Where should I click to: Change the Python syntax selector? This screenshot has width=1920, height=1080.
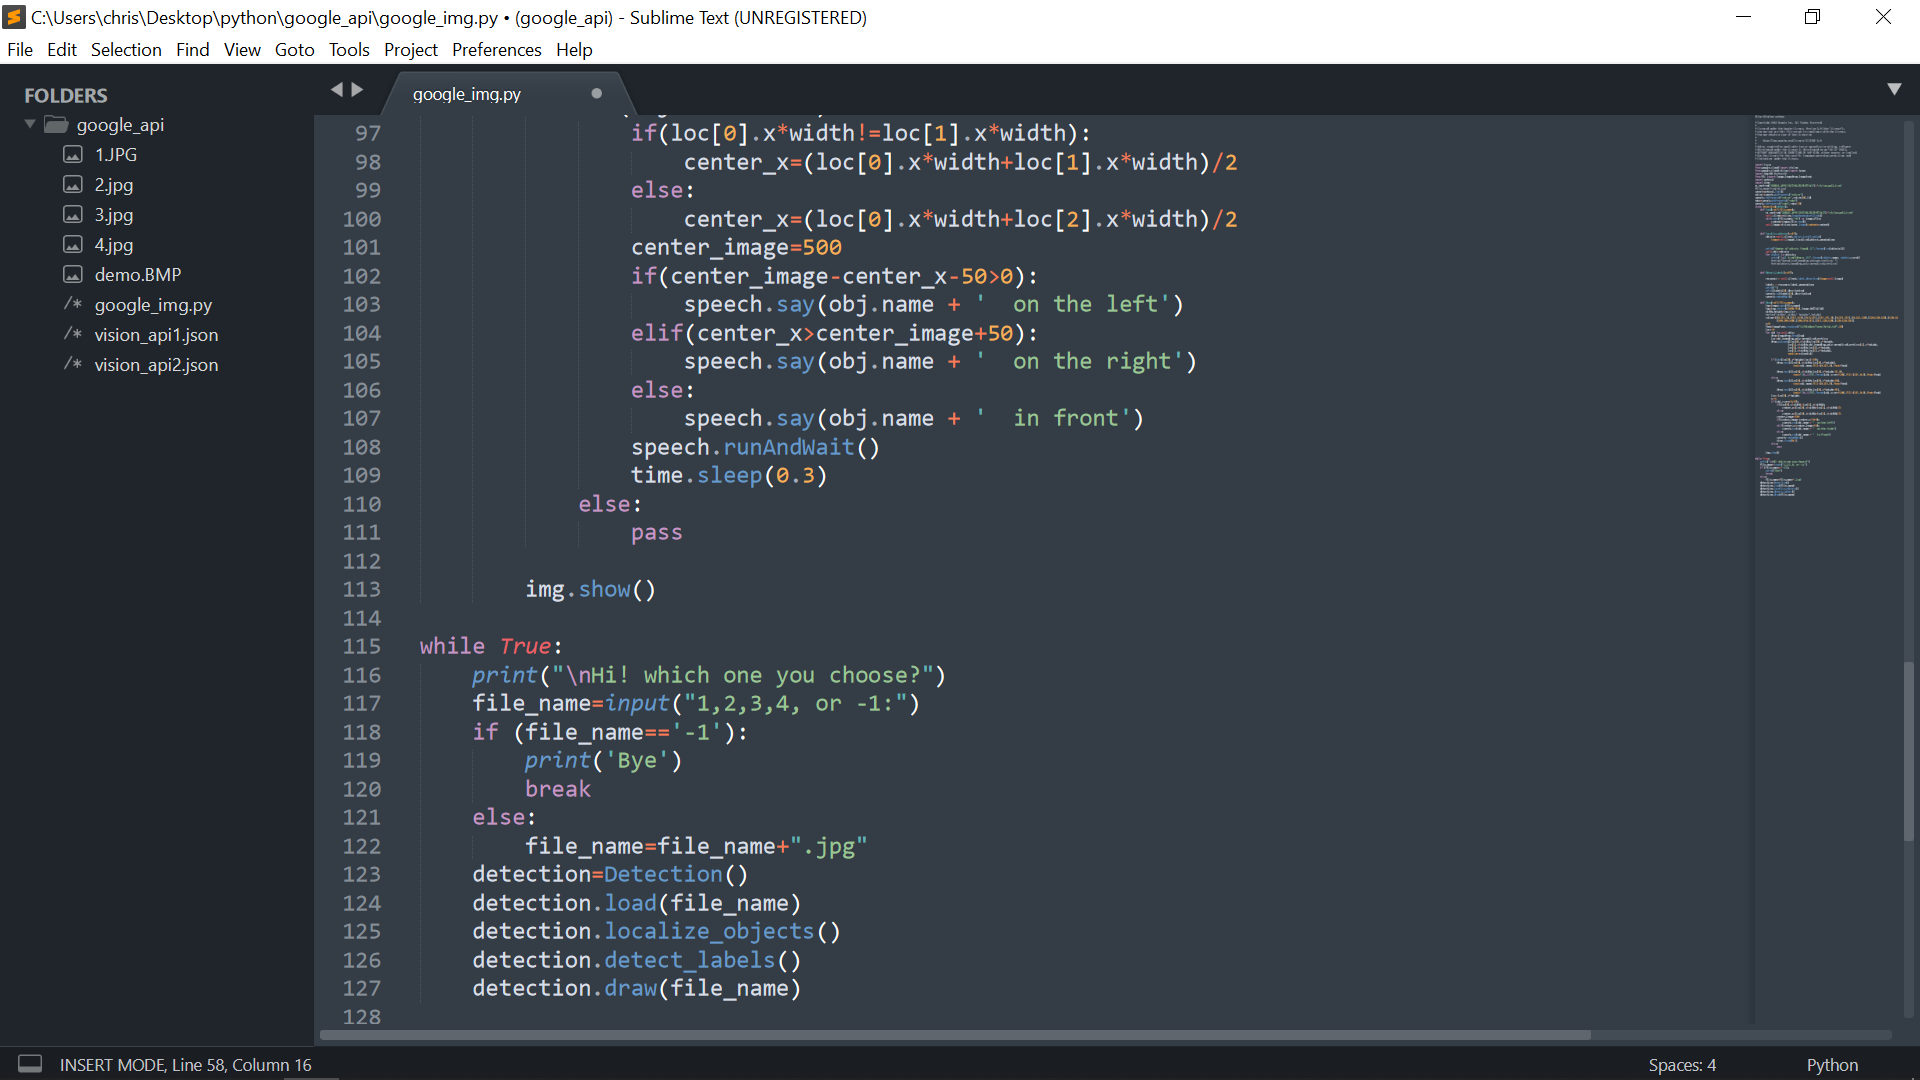[1832, 1065]
